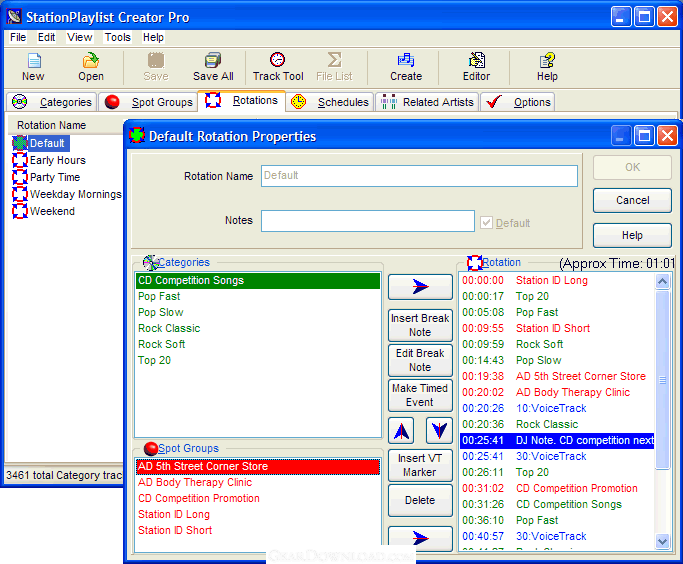Image resolution: width=683 pixels, height=564 pixels.
Task: Switch to the Spot Groups tab
Action: tap(148, 102)
